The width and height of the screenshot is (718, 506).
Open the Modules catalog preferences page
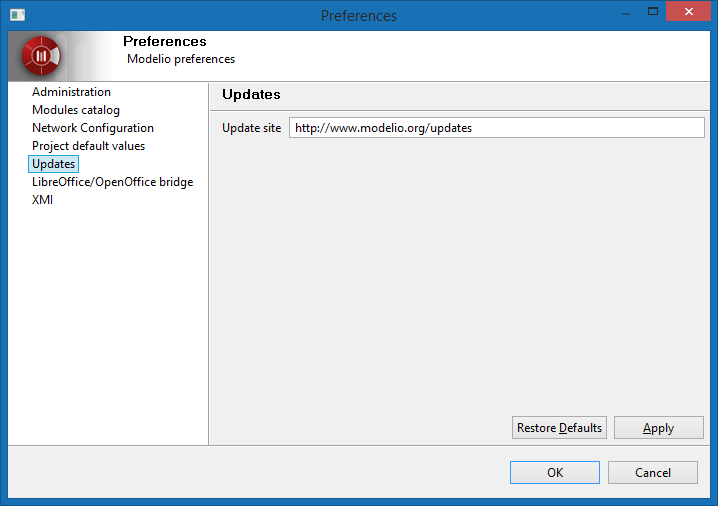coord(76,110)
